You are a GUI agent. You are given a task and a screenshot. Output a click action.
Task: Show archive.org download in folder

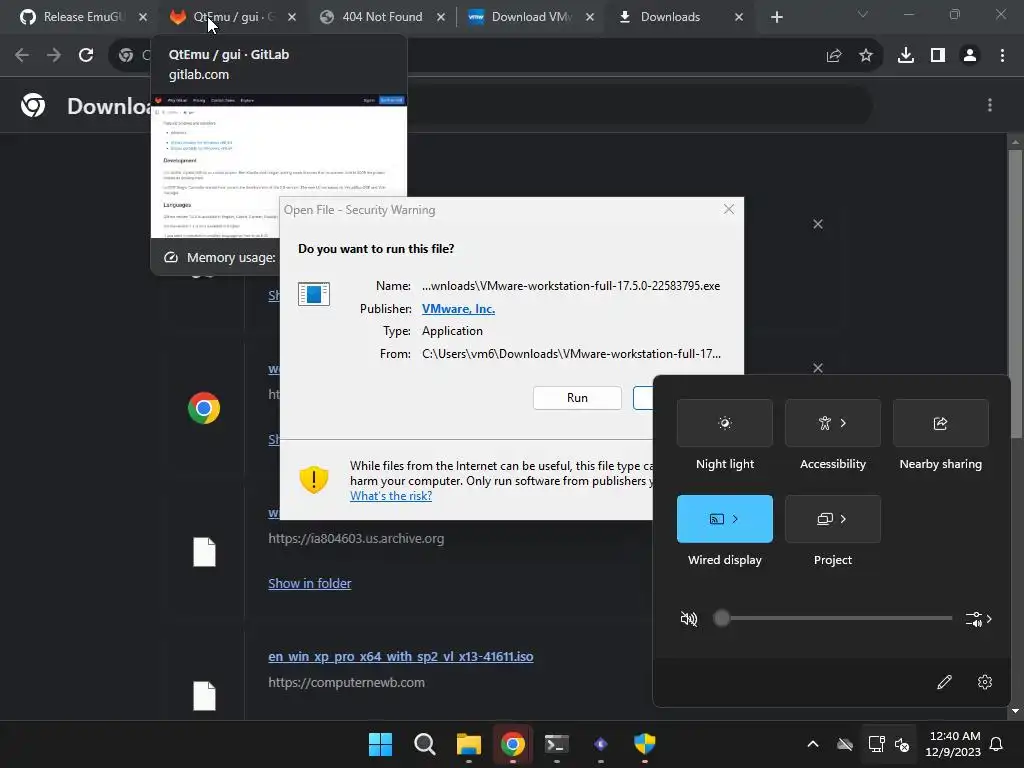pos(310,583)
